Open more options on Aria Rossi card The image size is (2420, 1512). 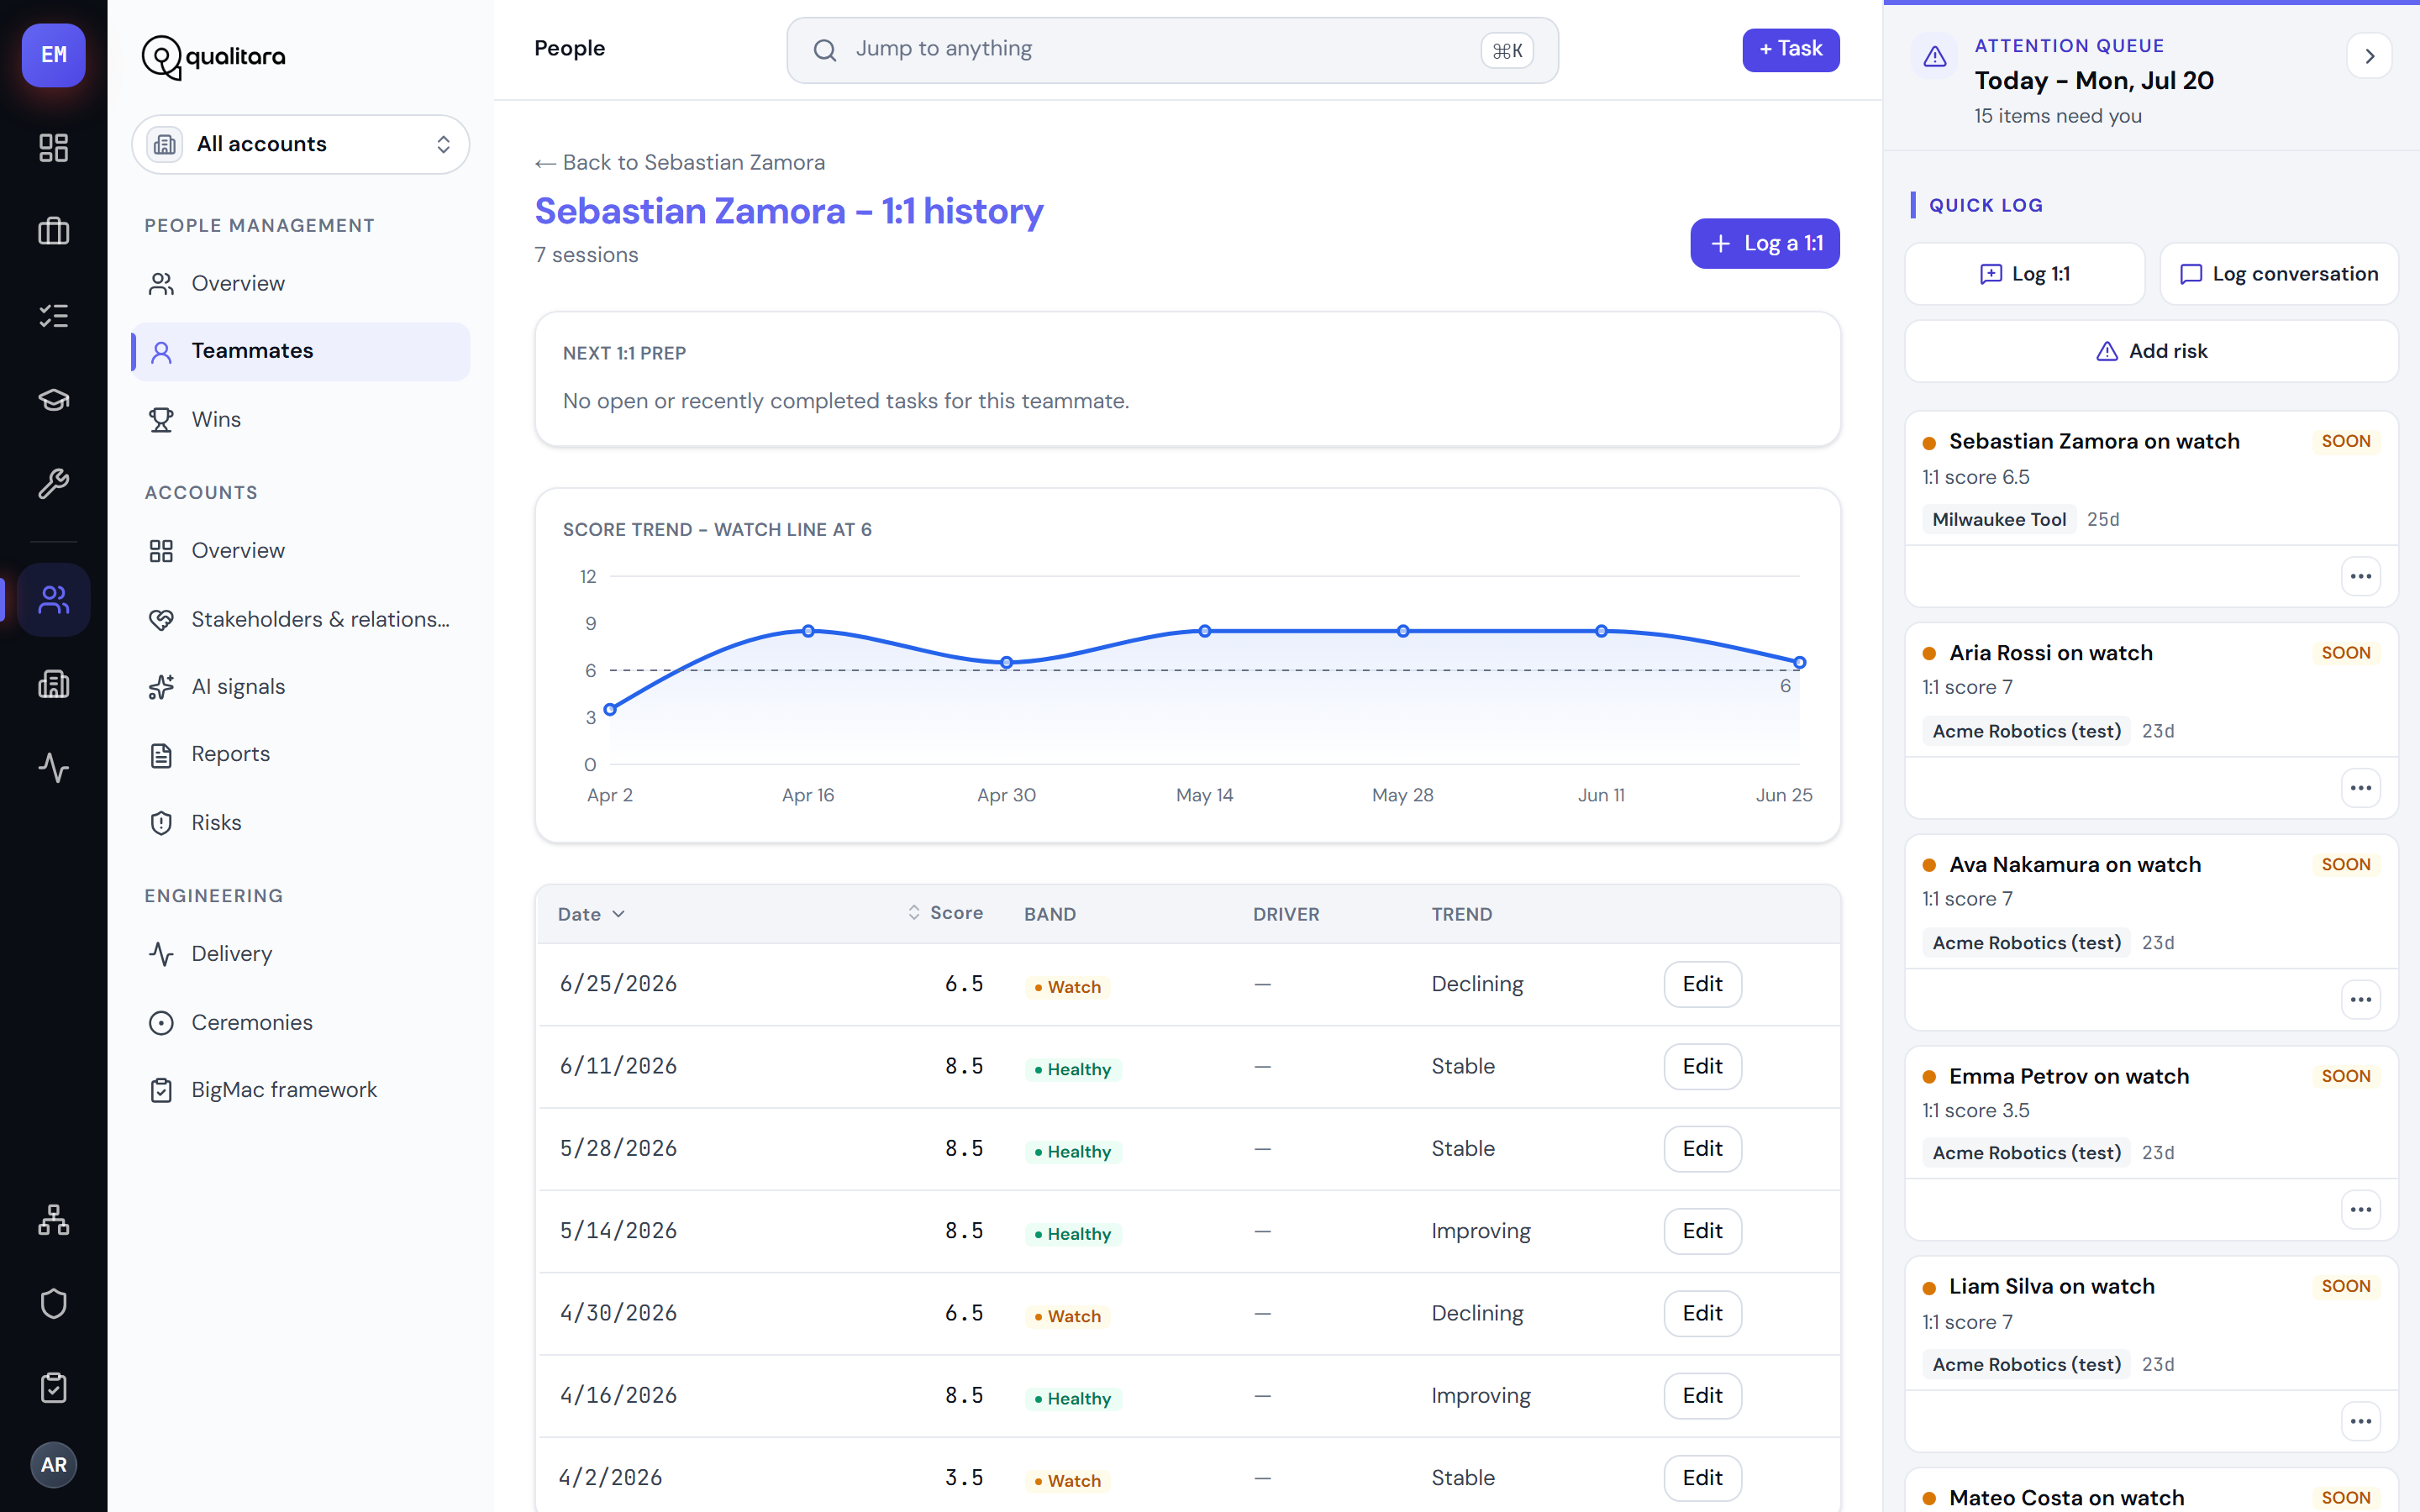2361,788
